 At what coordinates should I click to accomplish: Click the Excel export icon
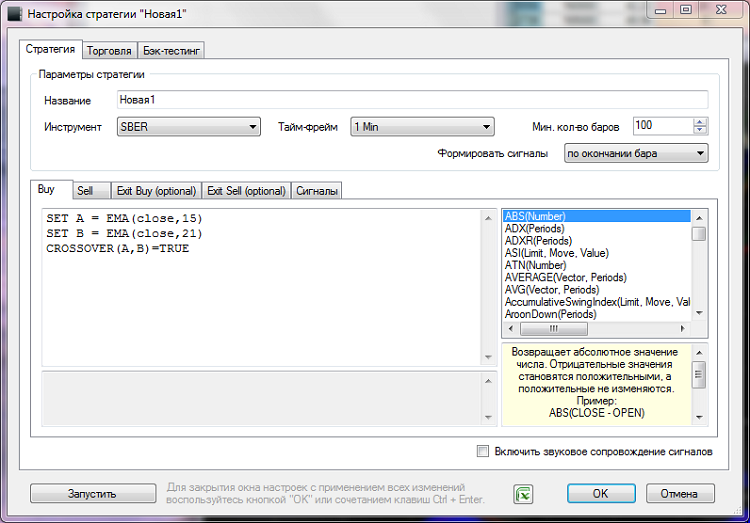tap(523, 494)
